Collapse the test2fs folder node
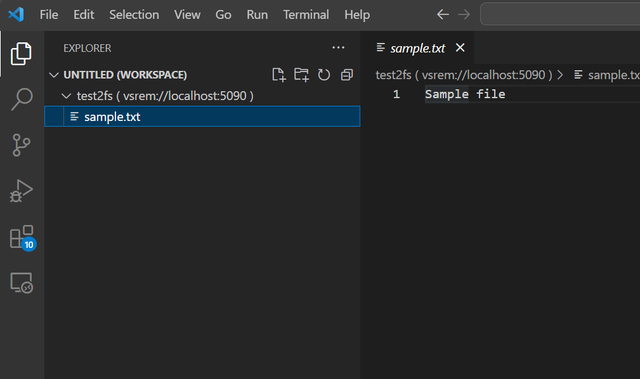640x379 pixels. [66, 96]
